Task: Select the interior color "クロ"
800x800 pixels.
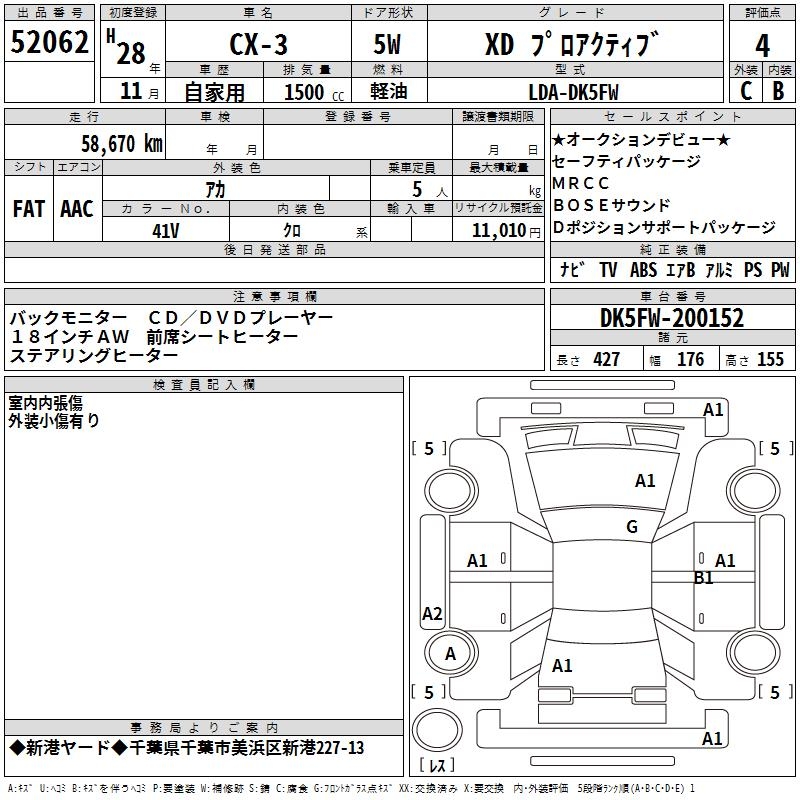Action: 292,231
